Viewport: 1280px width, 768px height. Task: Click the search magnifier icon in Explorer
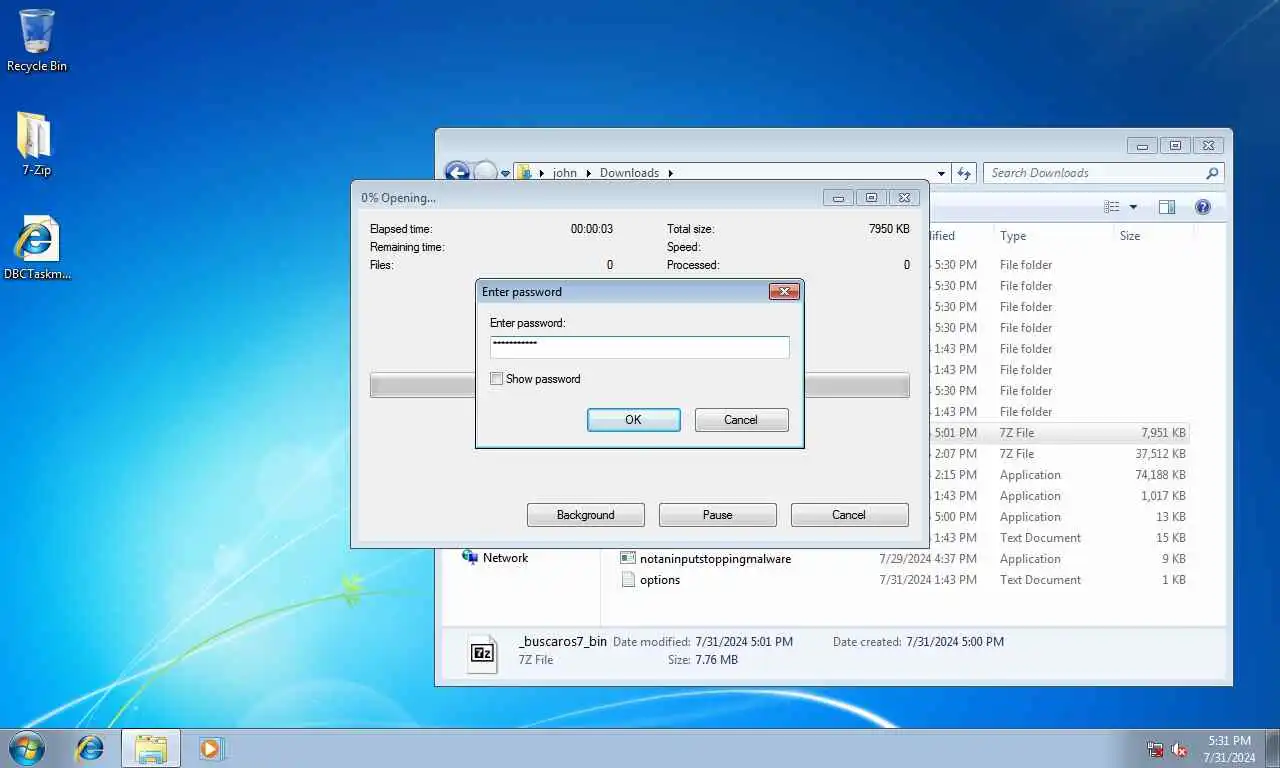tap(1212, 173)
